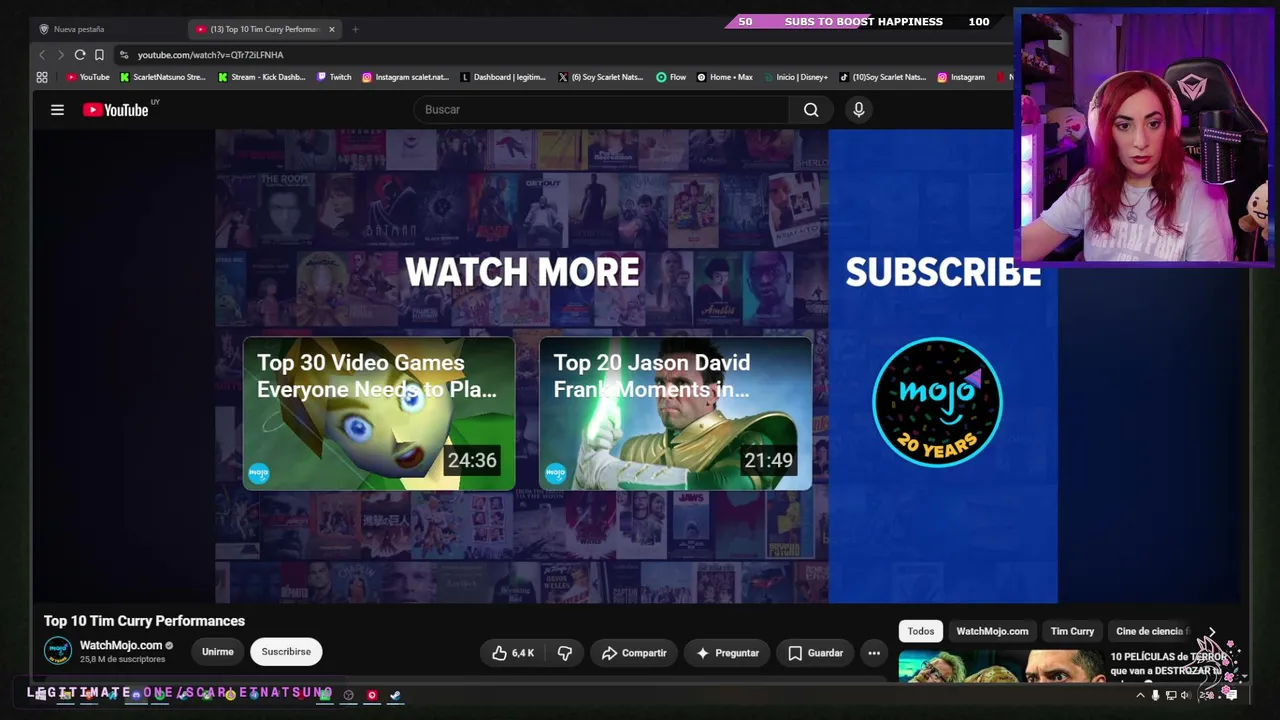This screenshot has width=1280, height=720.
Task: Open the volume tray icon
Action: (1186, 695)
